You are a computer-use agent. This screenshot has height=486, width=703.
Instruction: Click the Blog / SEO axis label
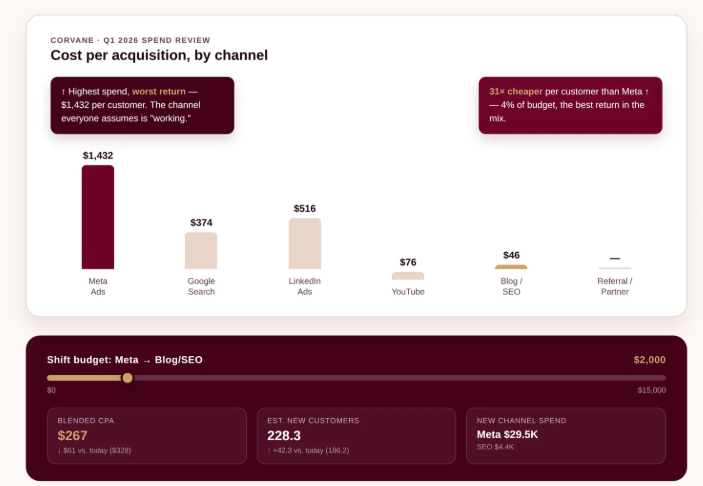pos(511,286)
